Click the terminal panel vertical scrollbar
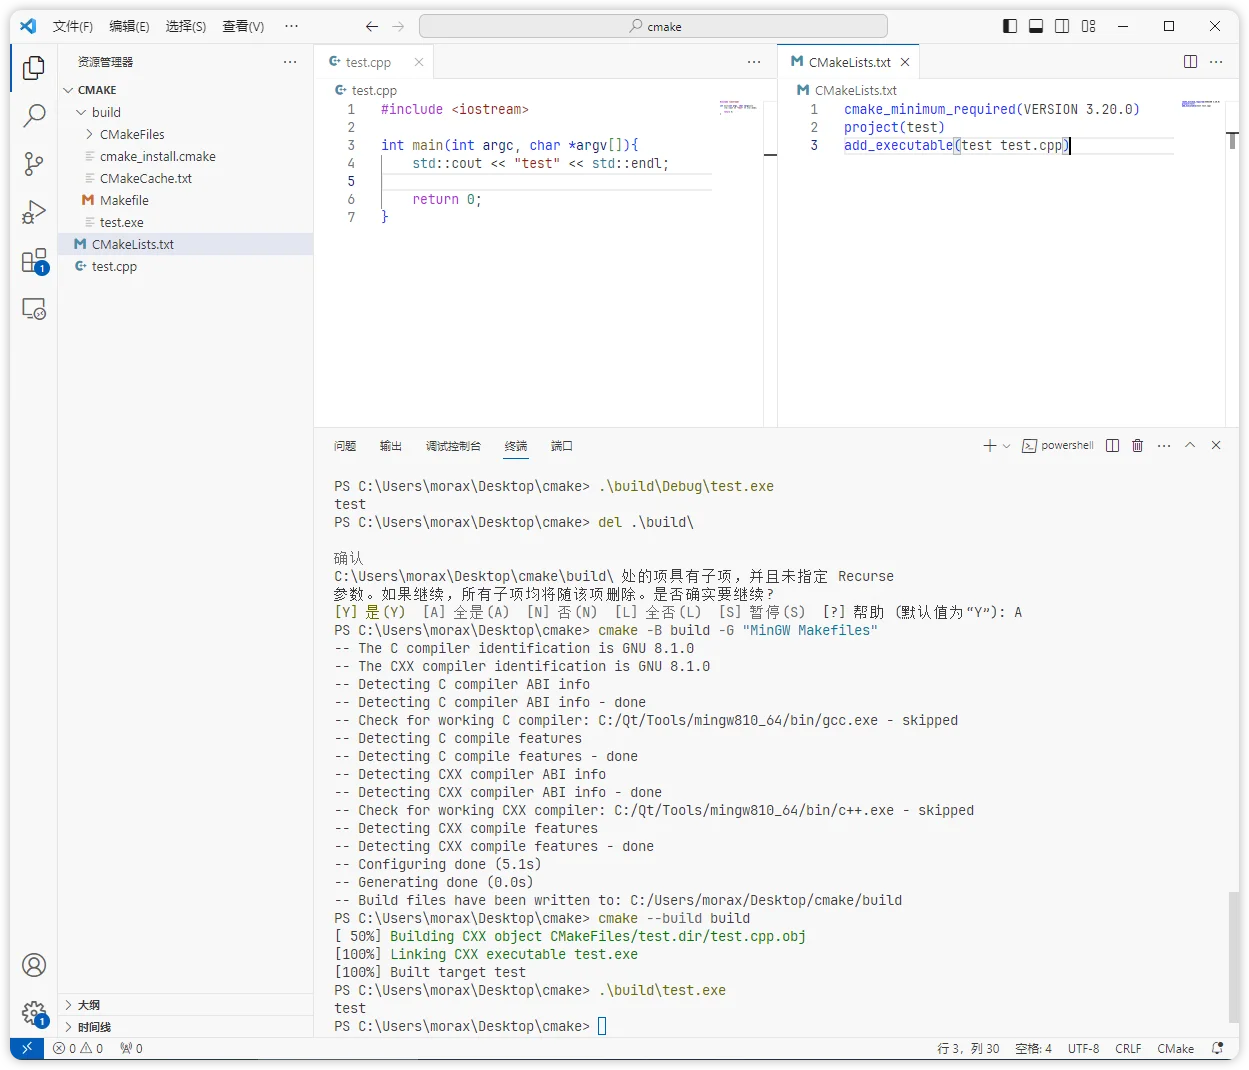Image resolution: width=1249 pixels, height=1070 pixels. click(x=1232, y=955)
